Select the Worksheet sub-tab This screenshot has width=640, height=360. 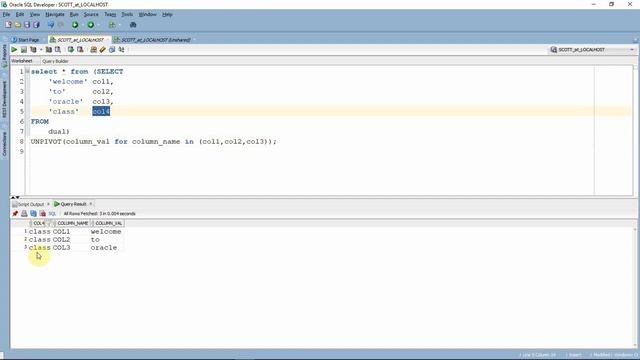(x=22, y=61)
